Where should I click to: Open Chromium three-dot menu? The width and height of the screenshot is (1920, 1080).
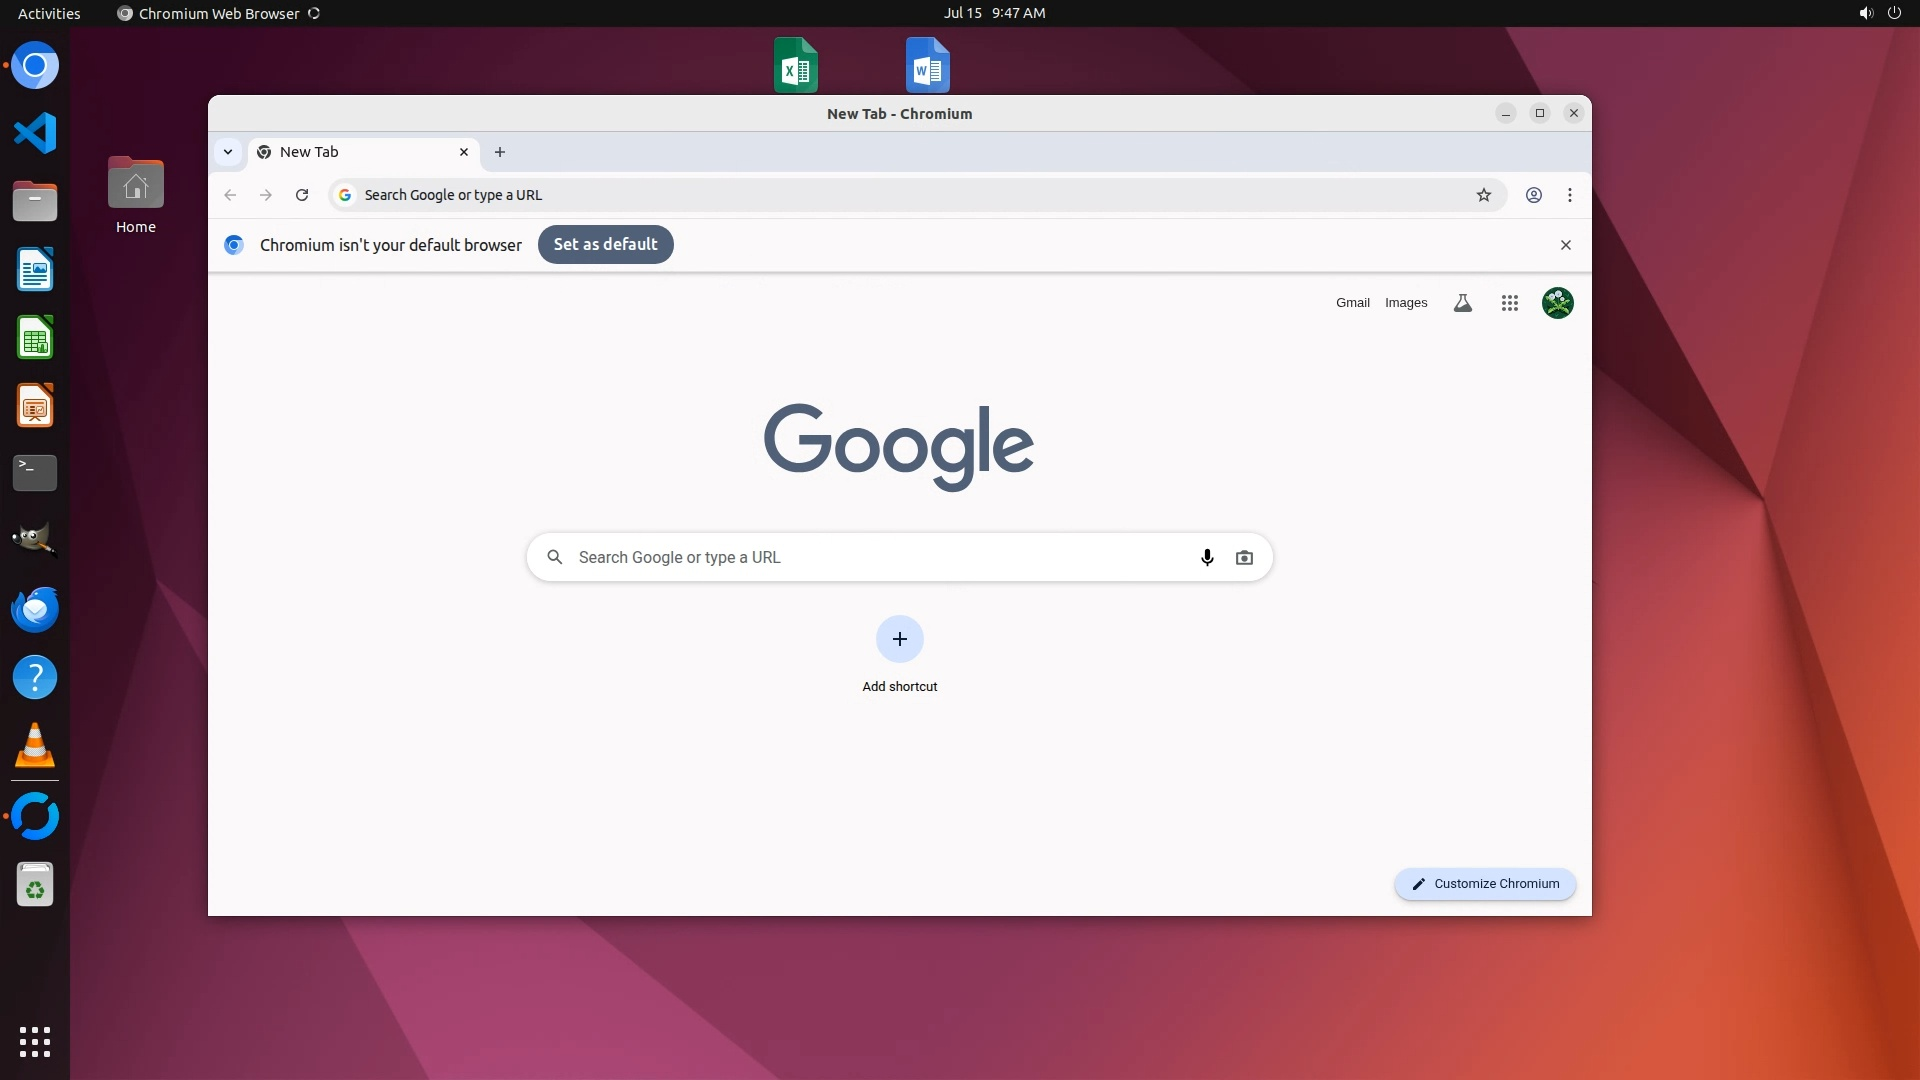pyautogui.click(x=1570, y=195)
